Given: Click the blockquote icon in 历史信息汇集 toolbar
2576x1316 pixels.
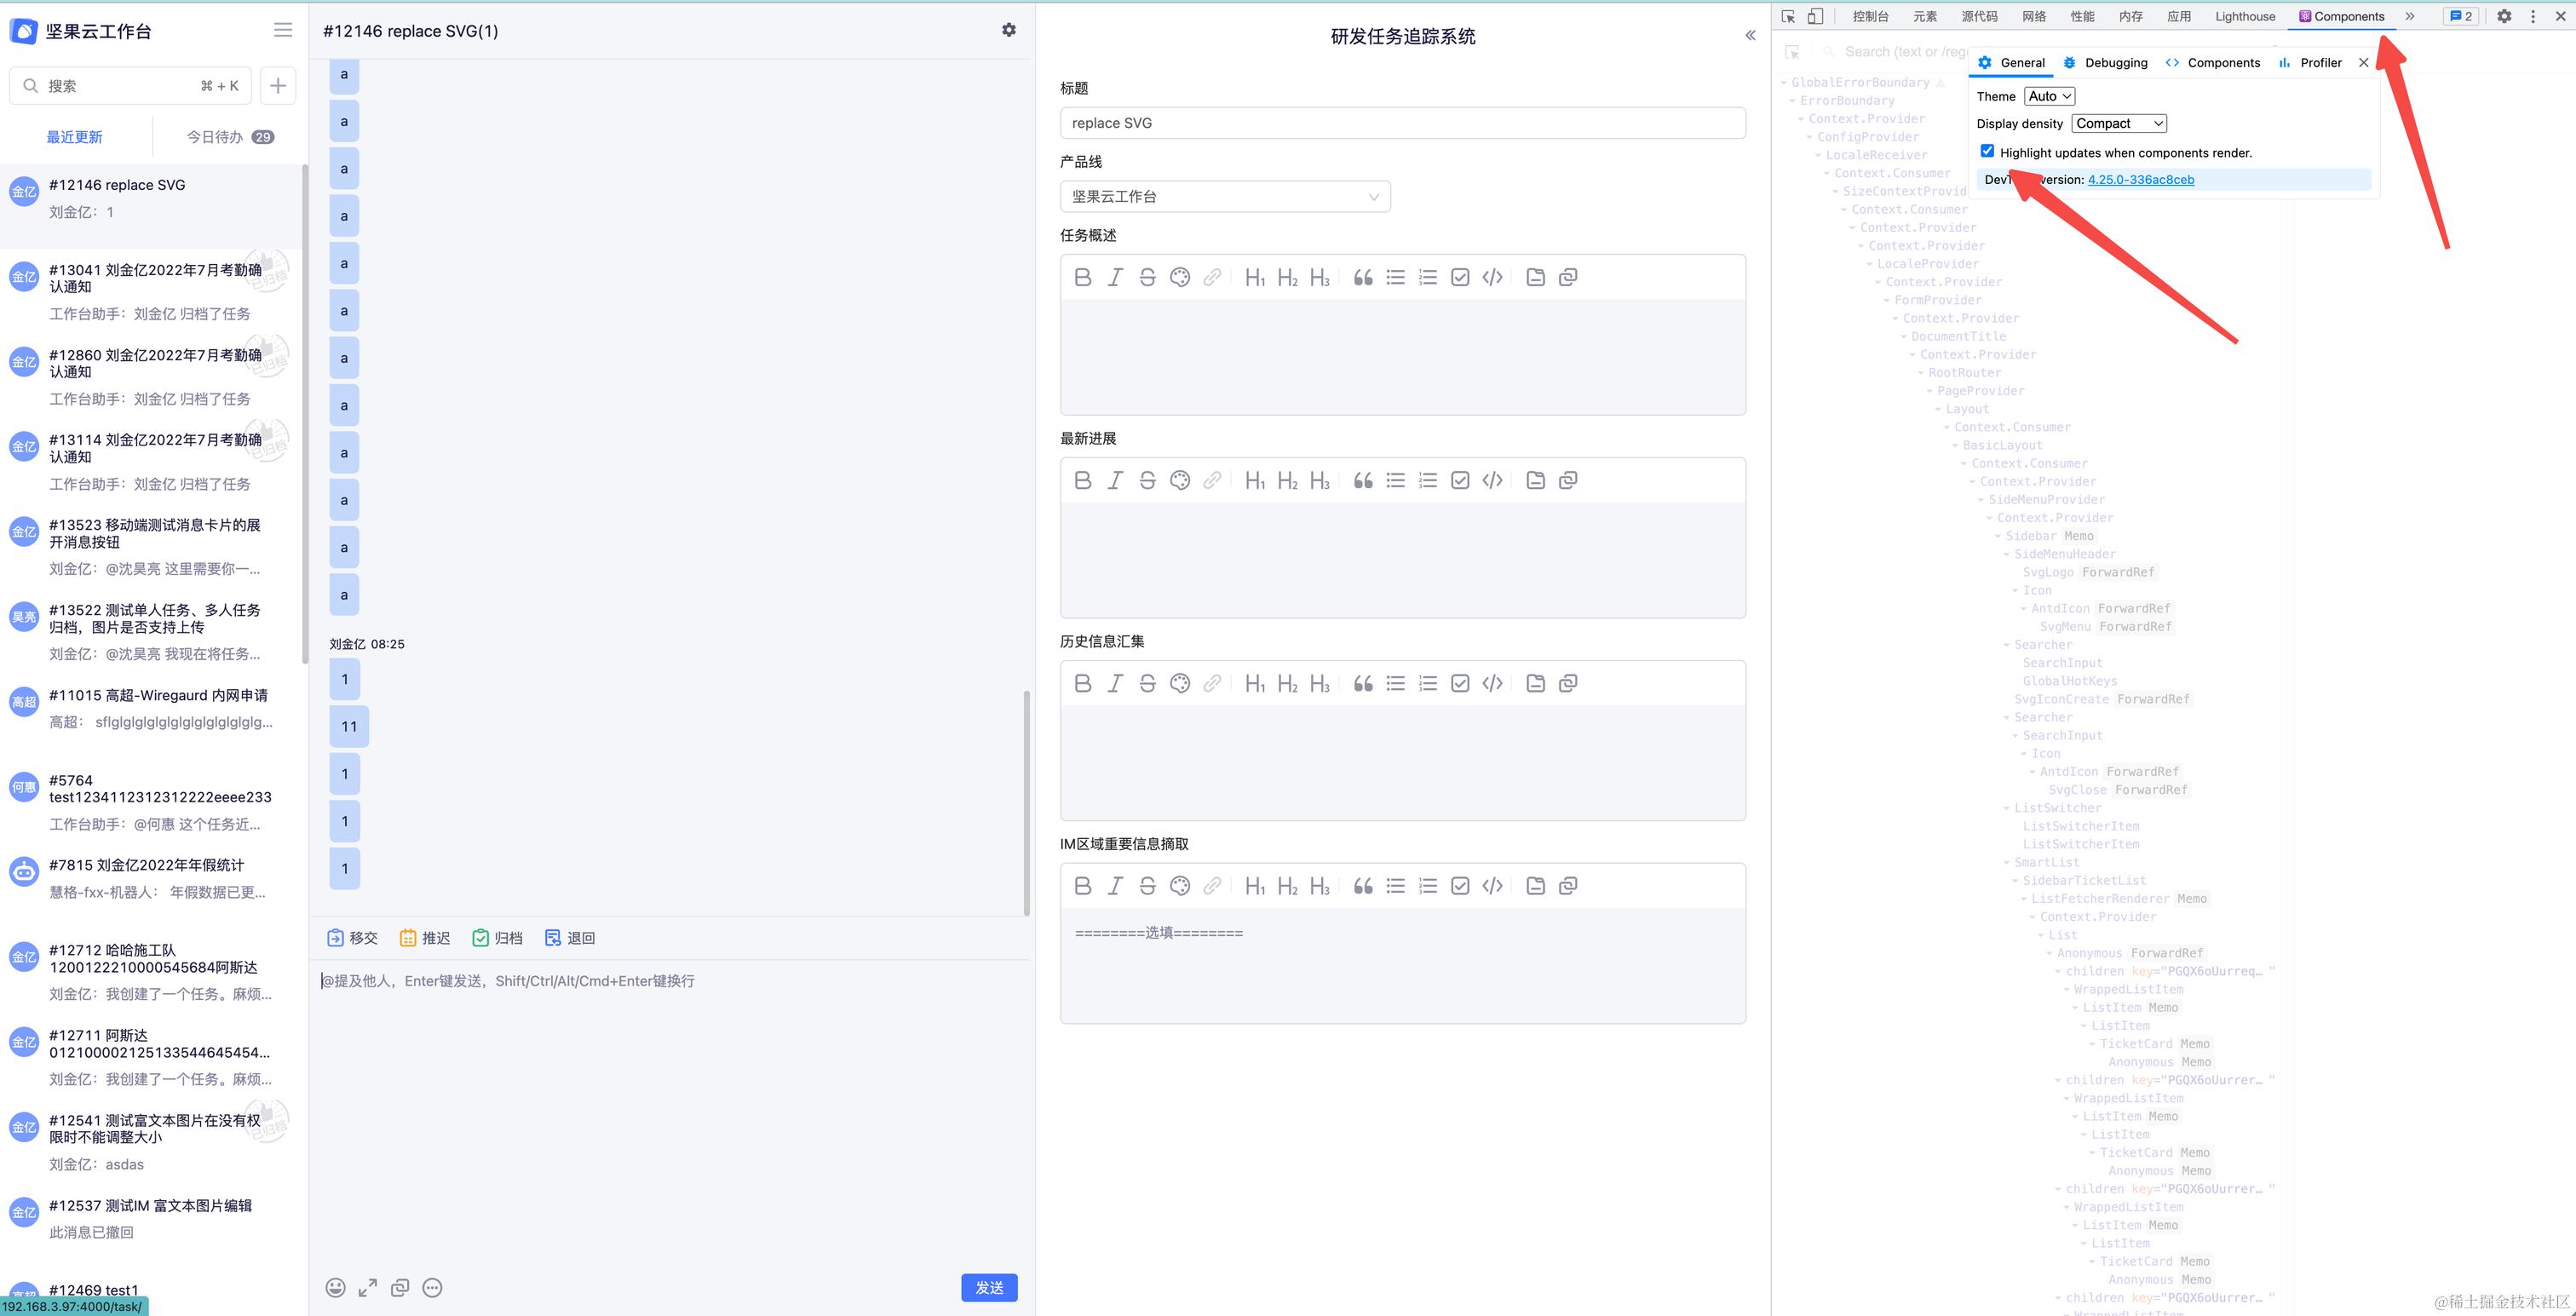Looking at the screenshot, I should click(x=1363, y=683).
